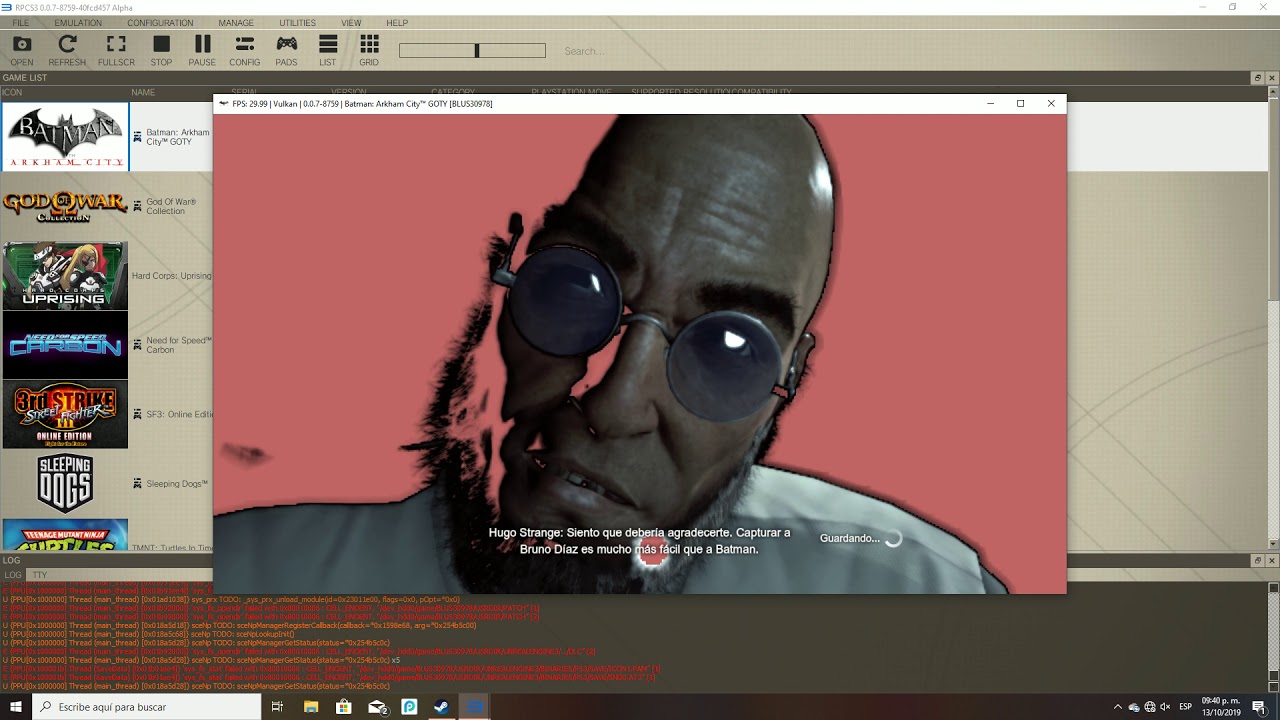Open the Utilities menu
Screen dimensions: 1280x720
coord(297,23)
